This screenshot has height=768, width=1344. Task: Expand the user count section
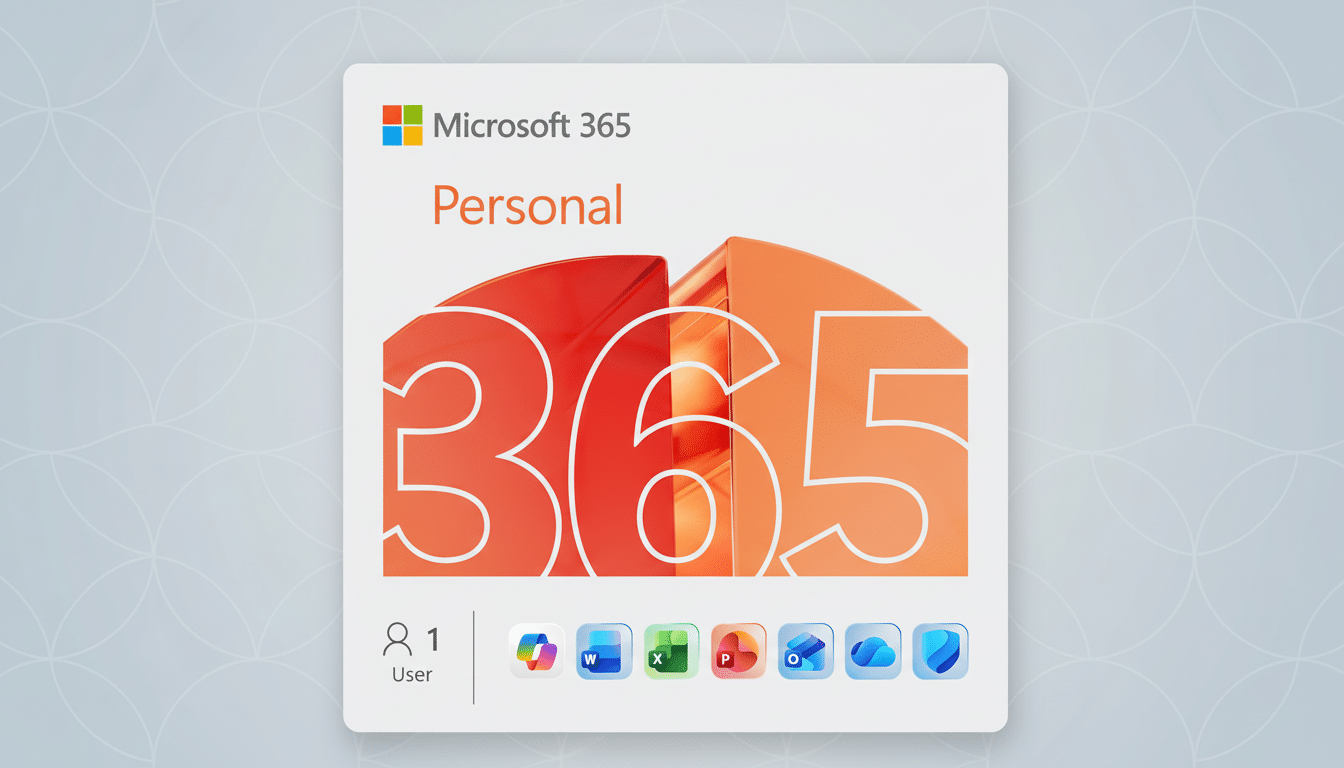coord(412,655)
